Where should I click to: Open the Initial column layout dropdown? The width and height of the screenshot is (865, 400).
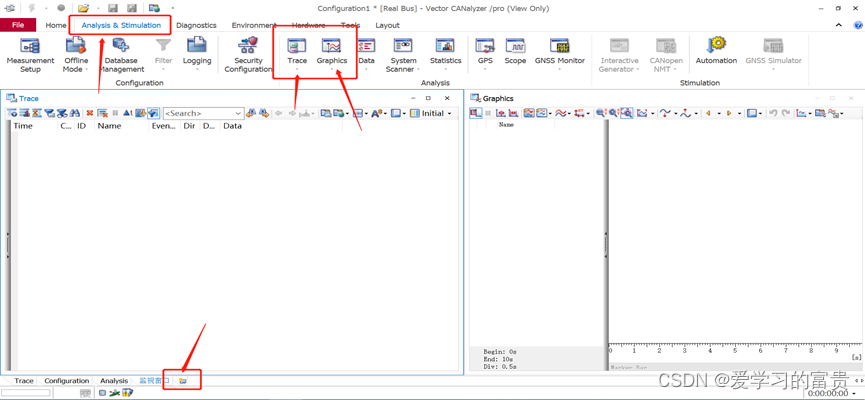449,113
